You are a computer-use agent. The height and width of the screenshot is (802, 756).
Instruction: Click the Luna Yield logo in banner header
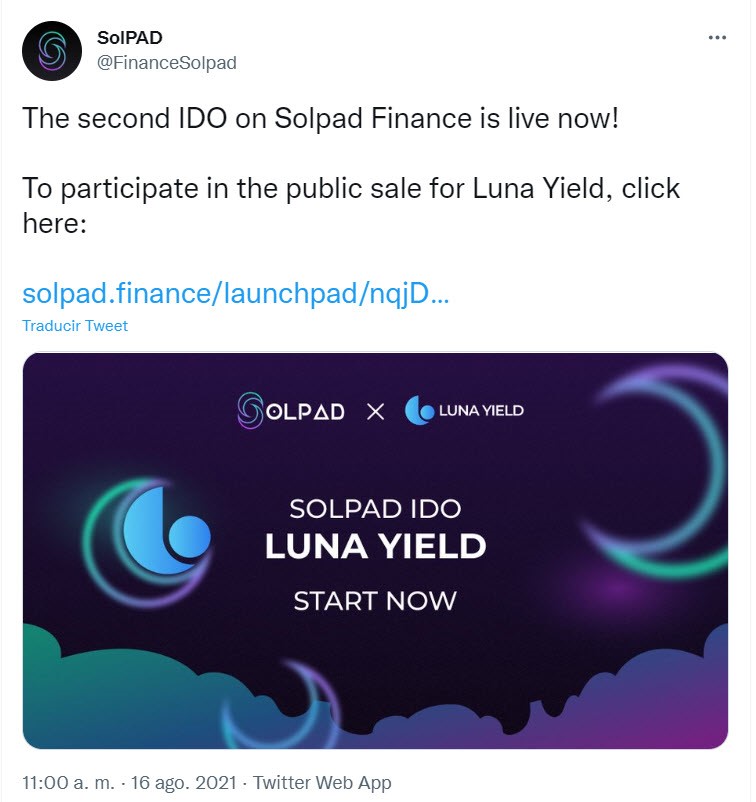tap(464, 410)
